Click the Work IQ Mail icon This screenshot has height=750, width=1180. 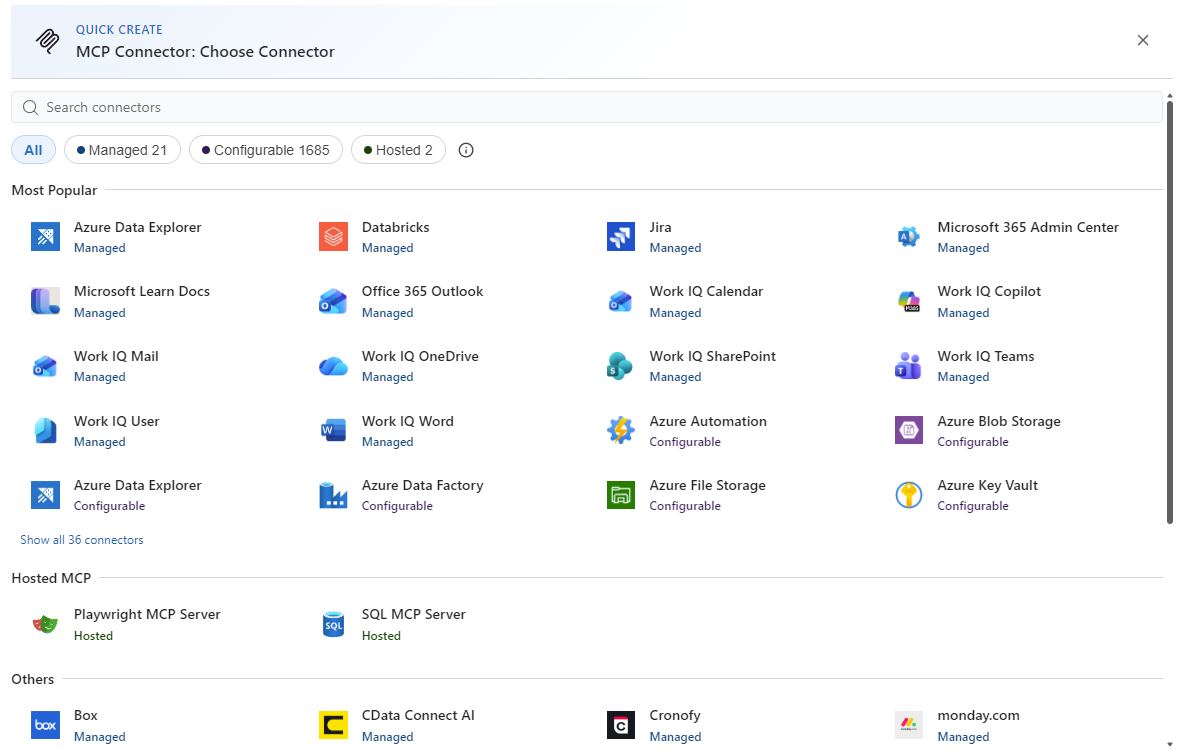45,366
